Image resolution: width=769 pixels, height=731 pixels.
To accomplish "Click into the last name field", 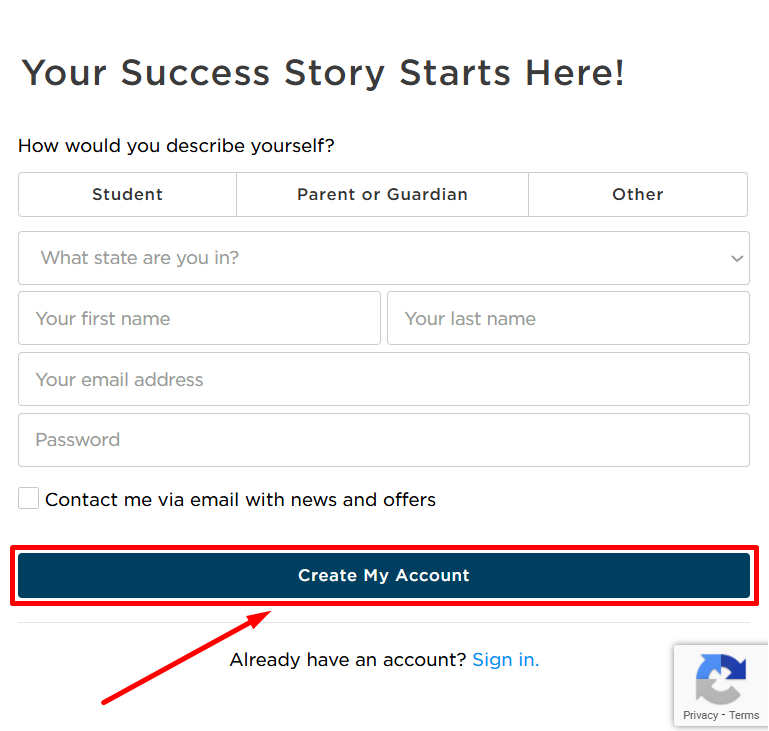I will [x=568, y=319].
